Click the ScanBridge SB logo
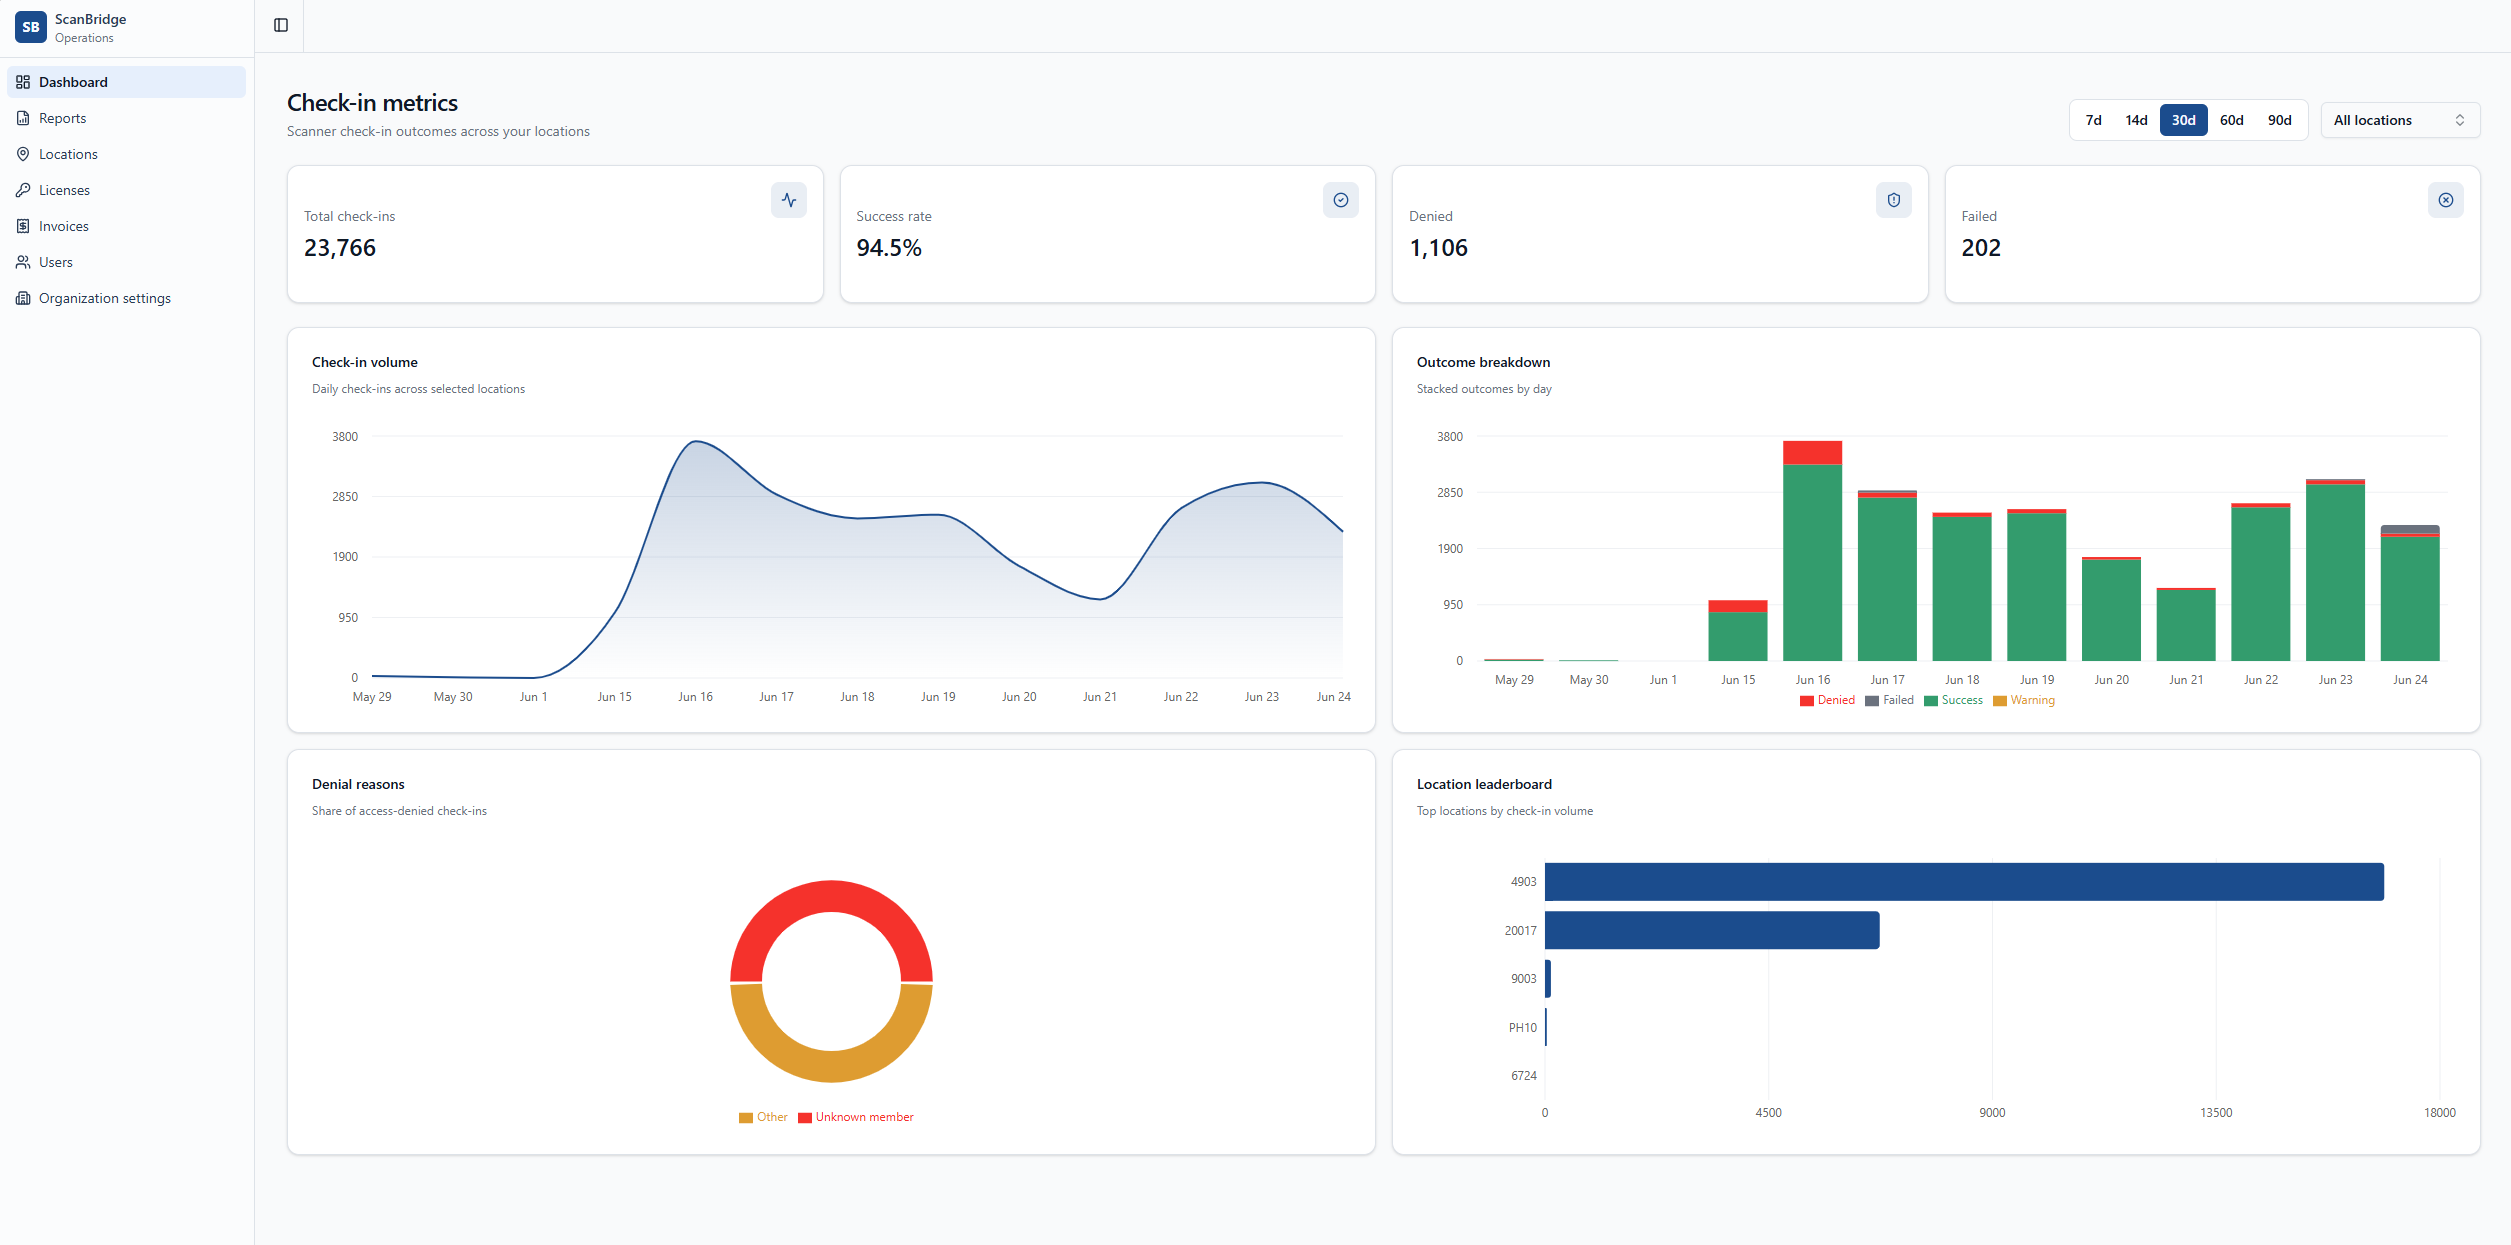The height and width of the screenshot is (1245, 2511). (31, 27)
